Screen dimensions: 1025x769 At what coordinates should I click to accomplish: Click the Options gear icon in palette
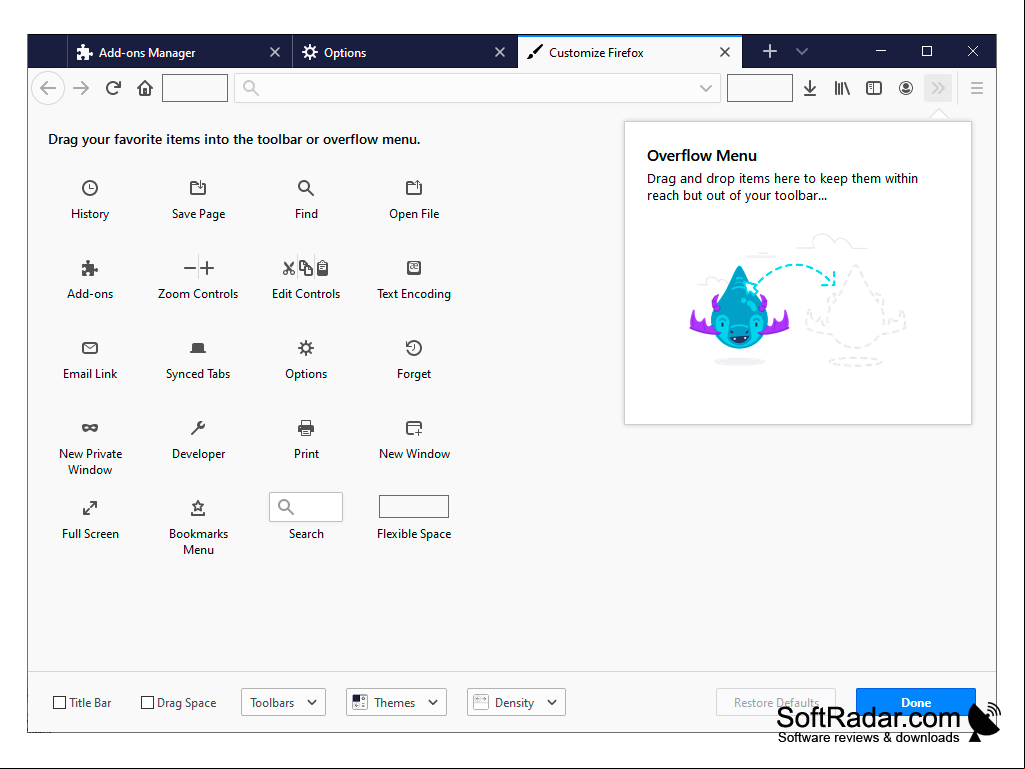[306, 348]
